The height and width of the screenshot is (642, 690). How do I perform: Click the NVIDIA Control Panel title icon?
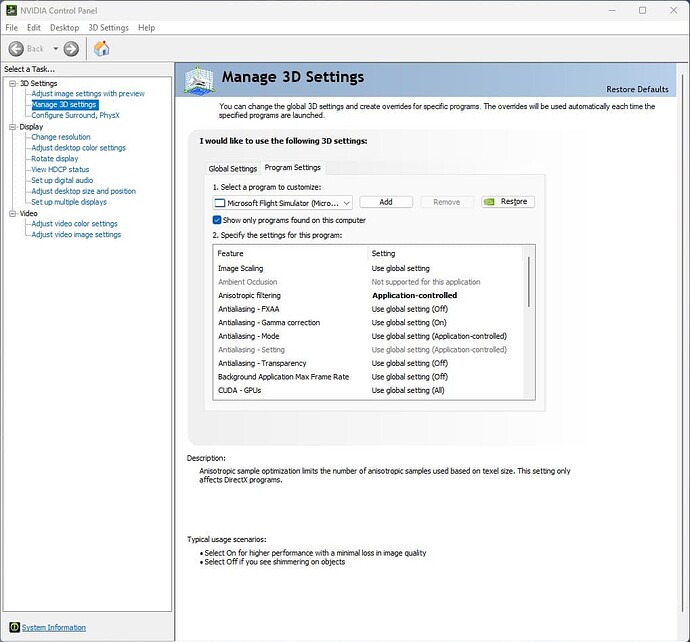click(x=10, y=10)
